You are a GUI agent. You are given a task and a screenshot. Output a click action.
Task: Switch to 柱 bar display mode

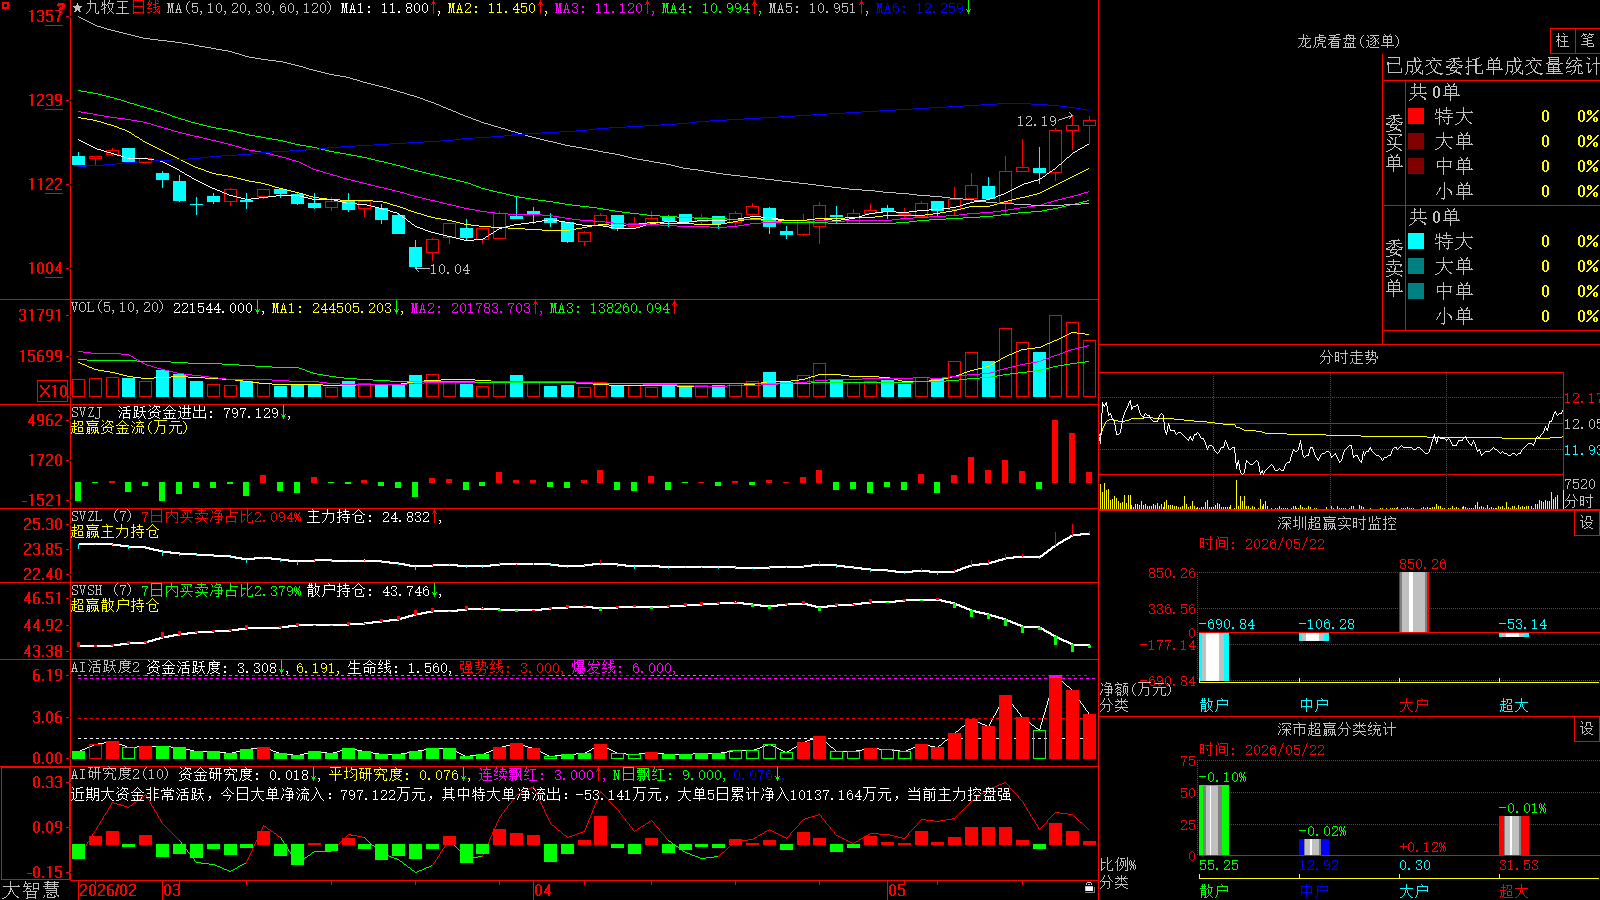click(x=1562, y=40)
